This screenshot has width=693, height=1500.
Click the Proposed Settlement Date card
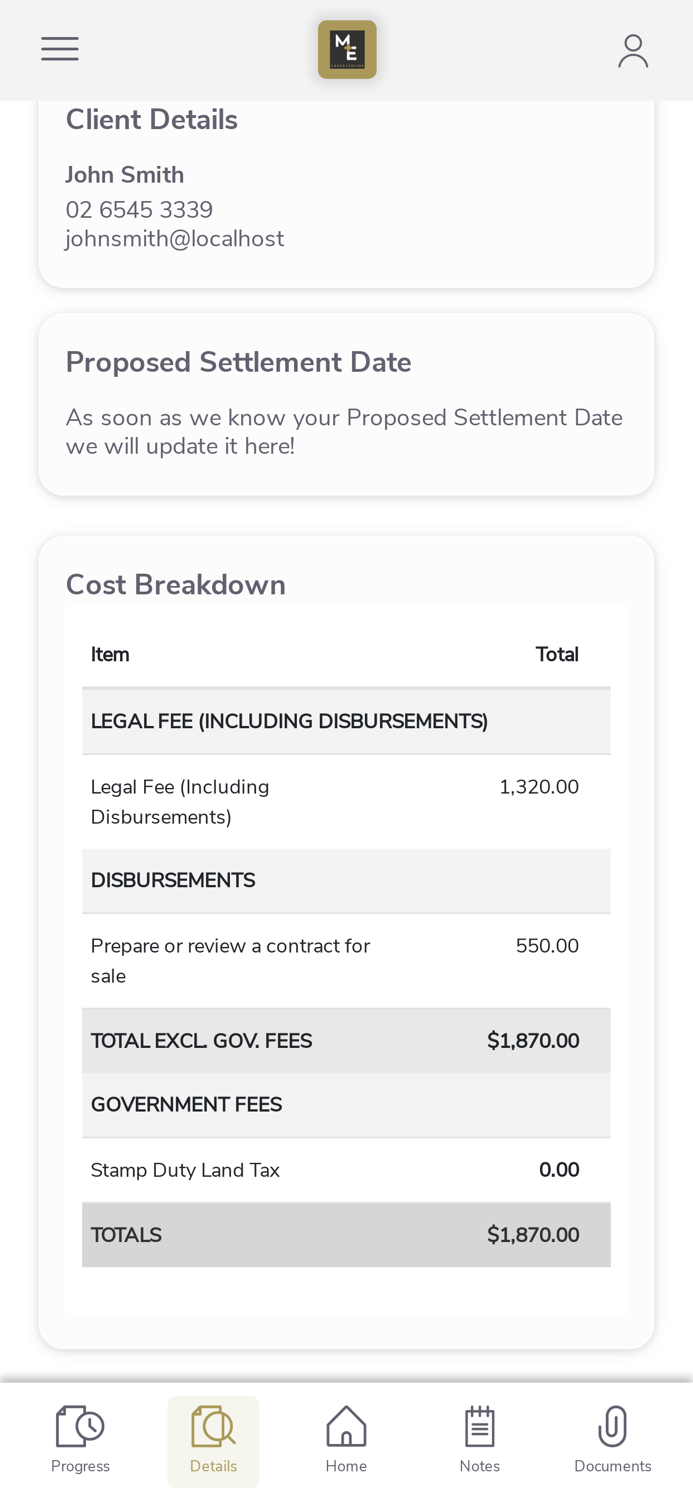pos(346,404)
